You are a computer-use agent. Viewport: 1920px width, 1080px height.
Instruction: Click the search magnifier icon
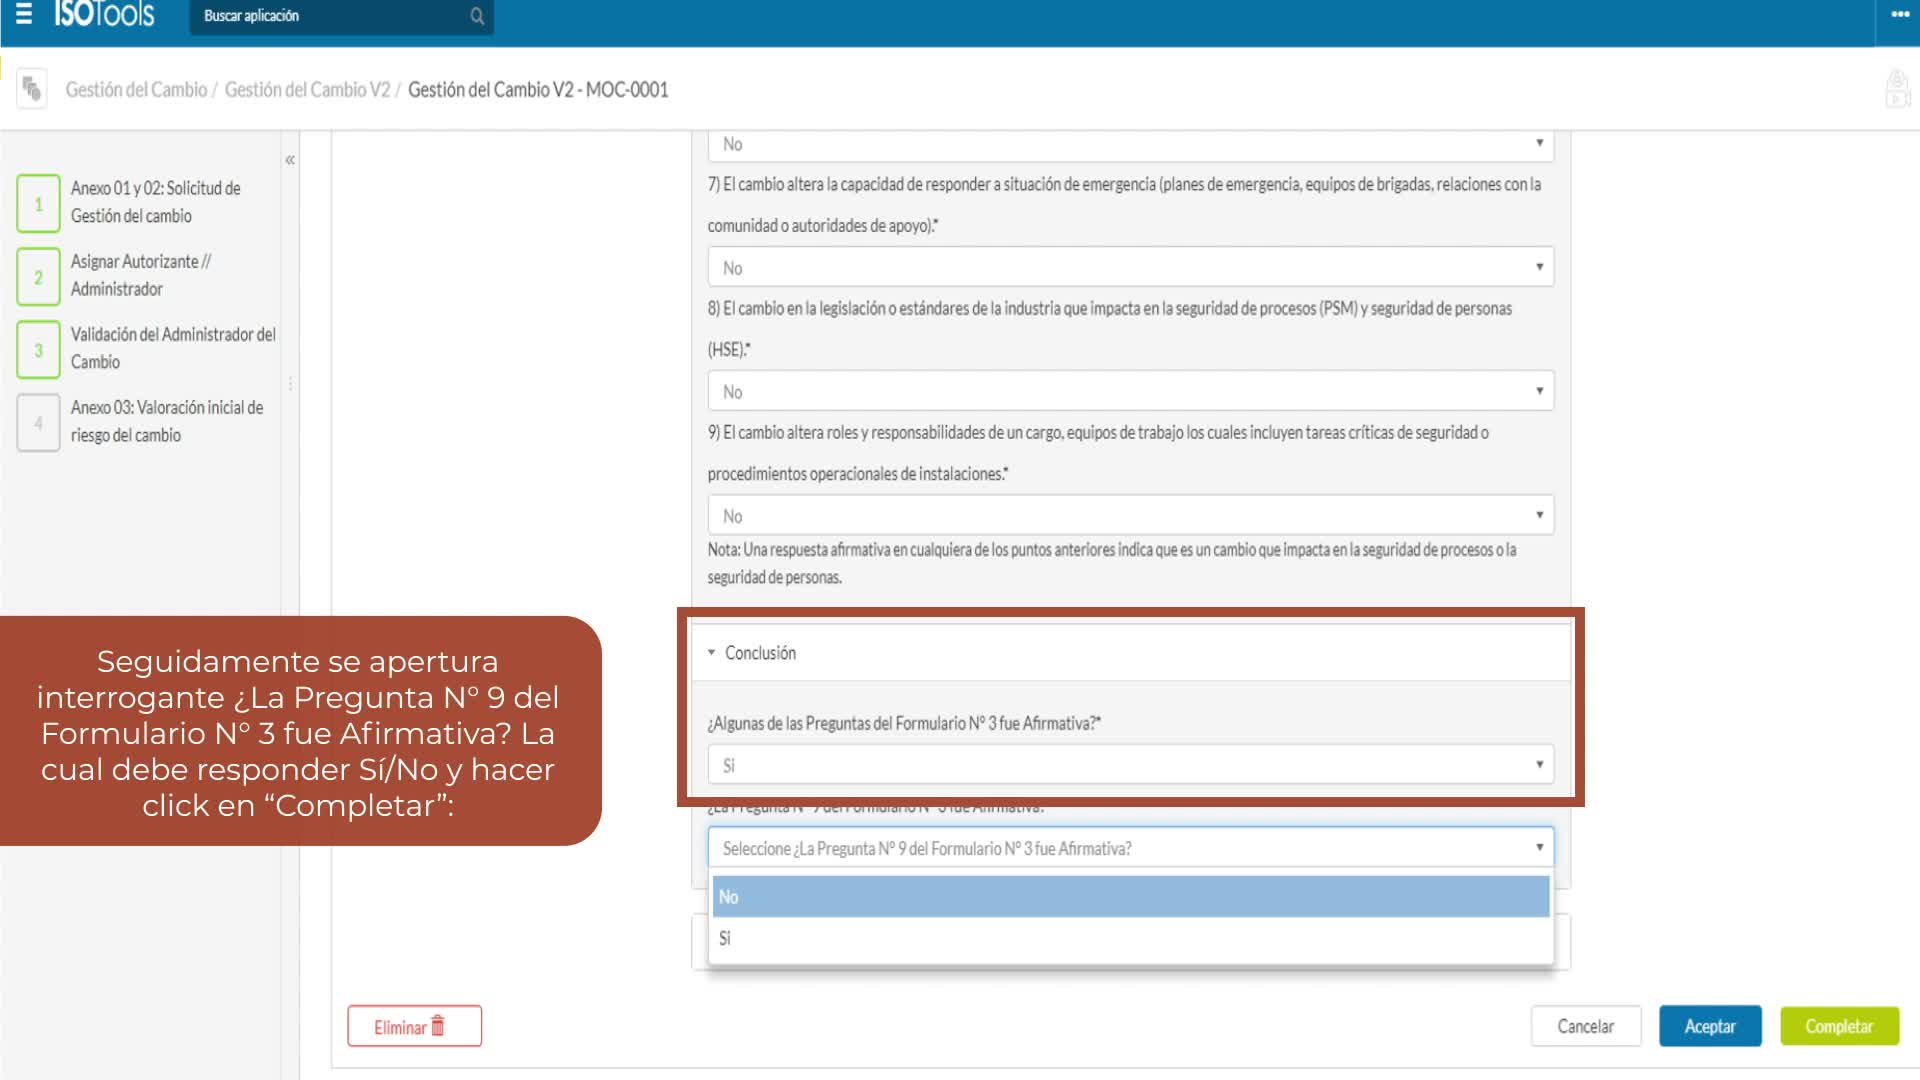477,16
